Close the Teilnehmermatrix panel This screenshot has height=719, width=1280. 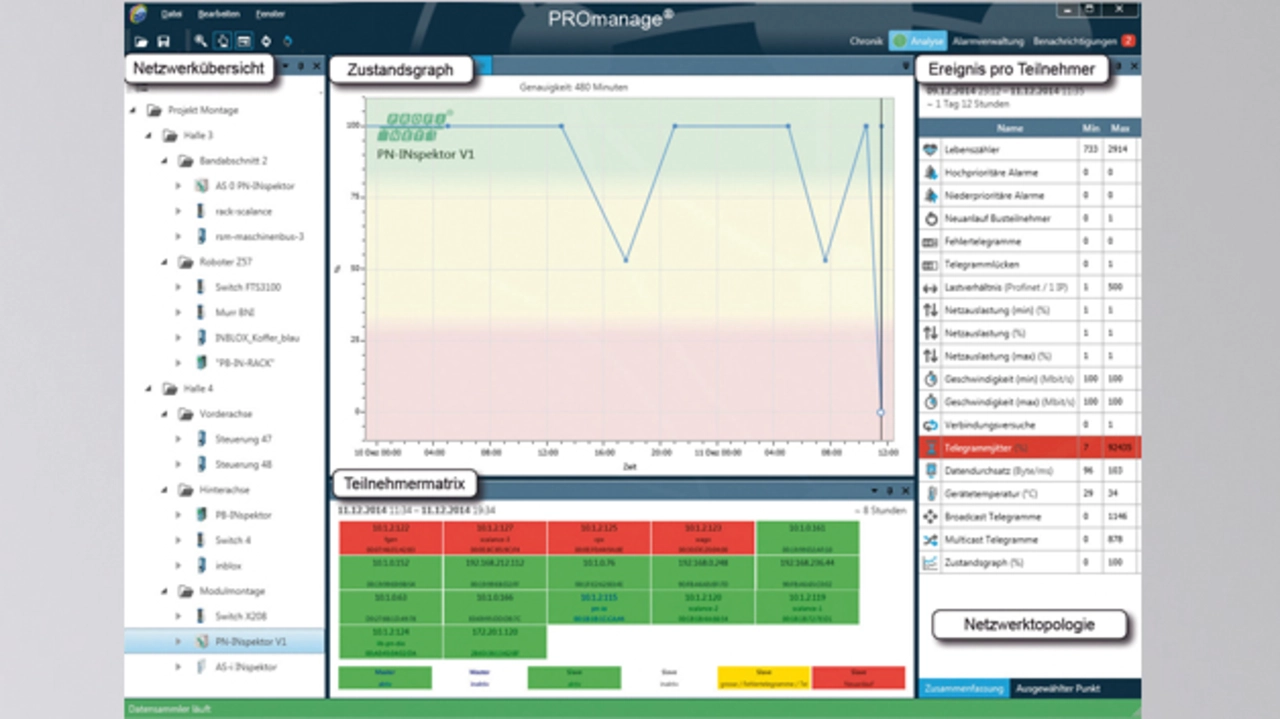coord(906,490)
